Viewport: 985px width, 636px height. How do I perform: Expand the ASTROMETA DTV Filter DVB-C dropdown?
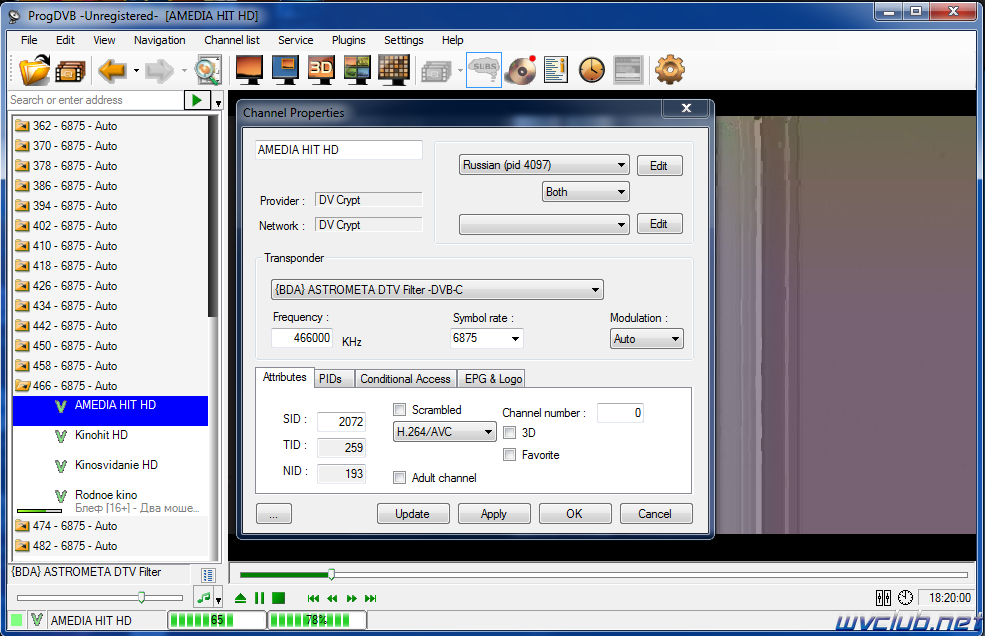coord(437,290)
